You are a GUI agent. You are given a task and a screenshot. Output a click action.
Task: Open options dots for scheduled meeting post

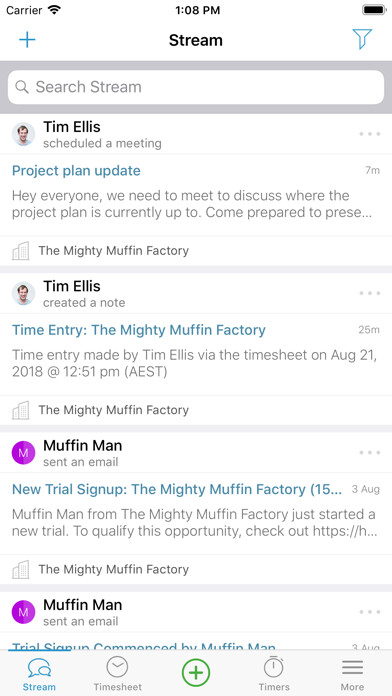click(x=370, y=134)
